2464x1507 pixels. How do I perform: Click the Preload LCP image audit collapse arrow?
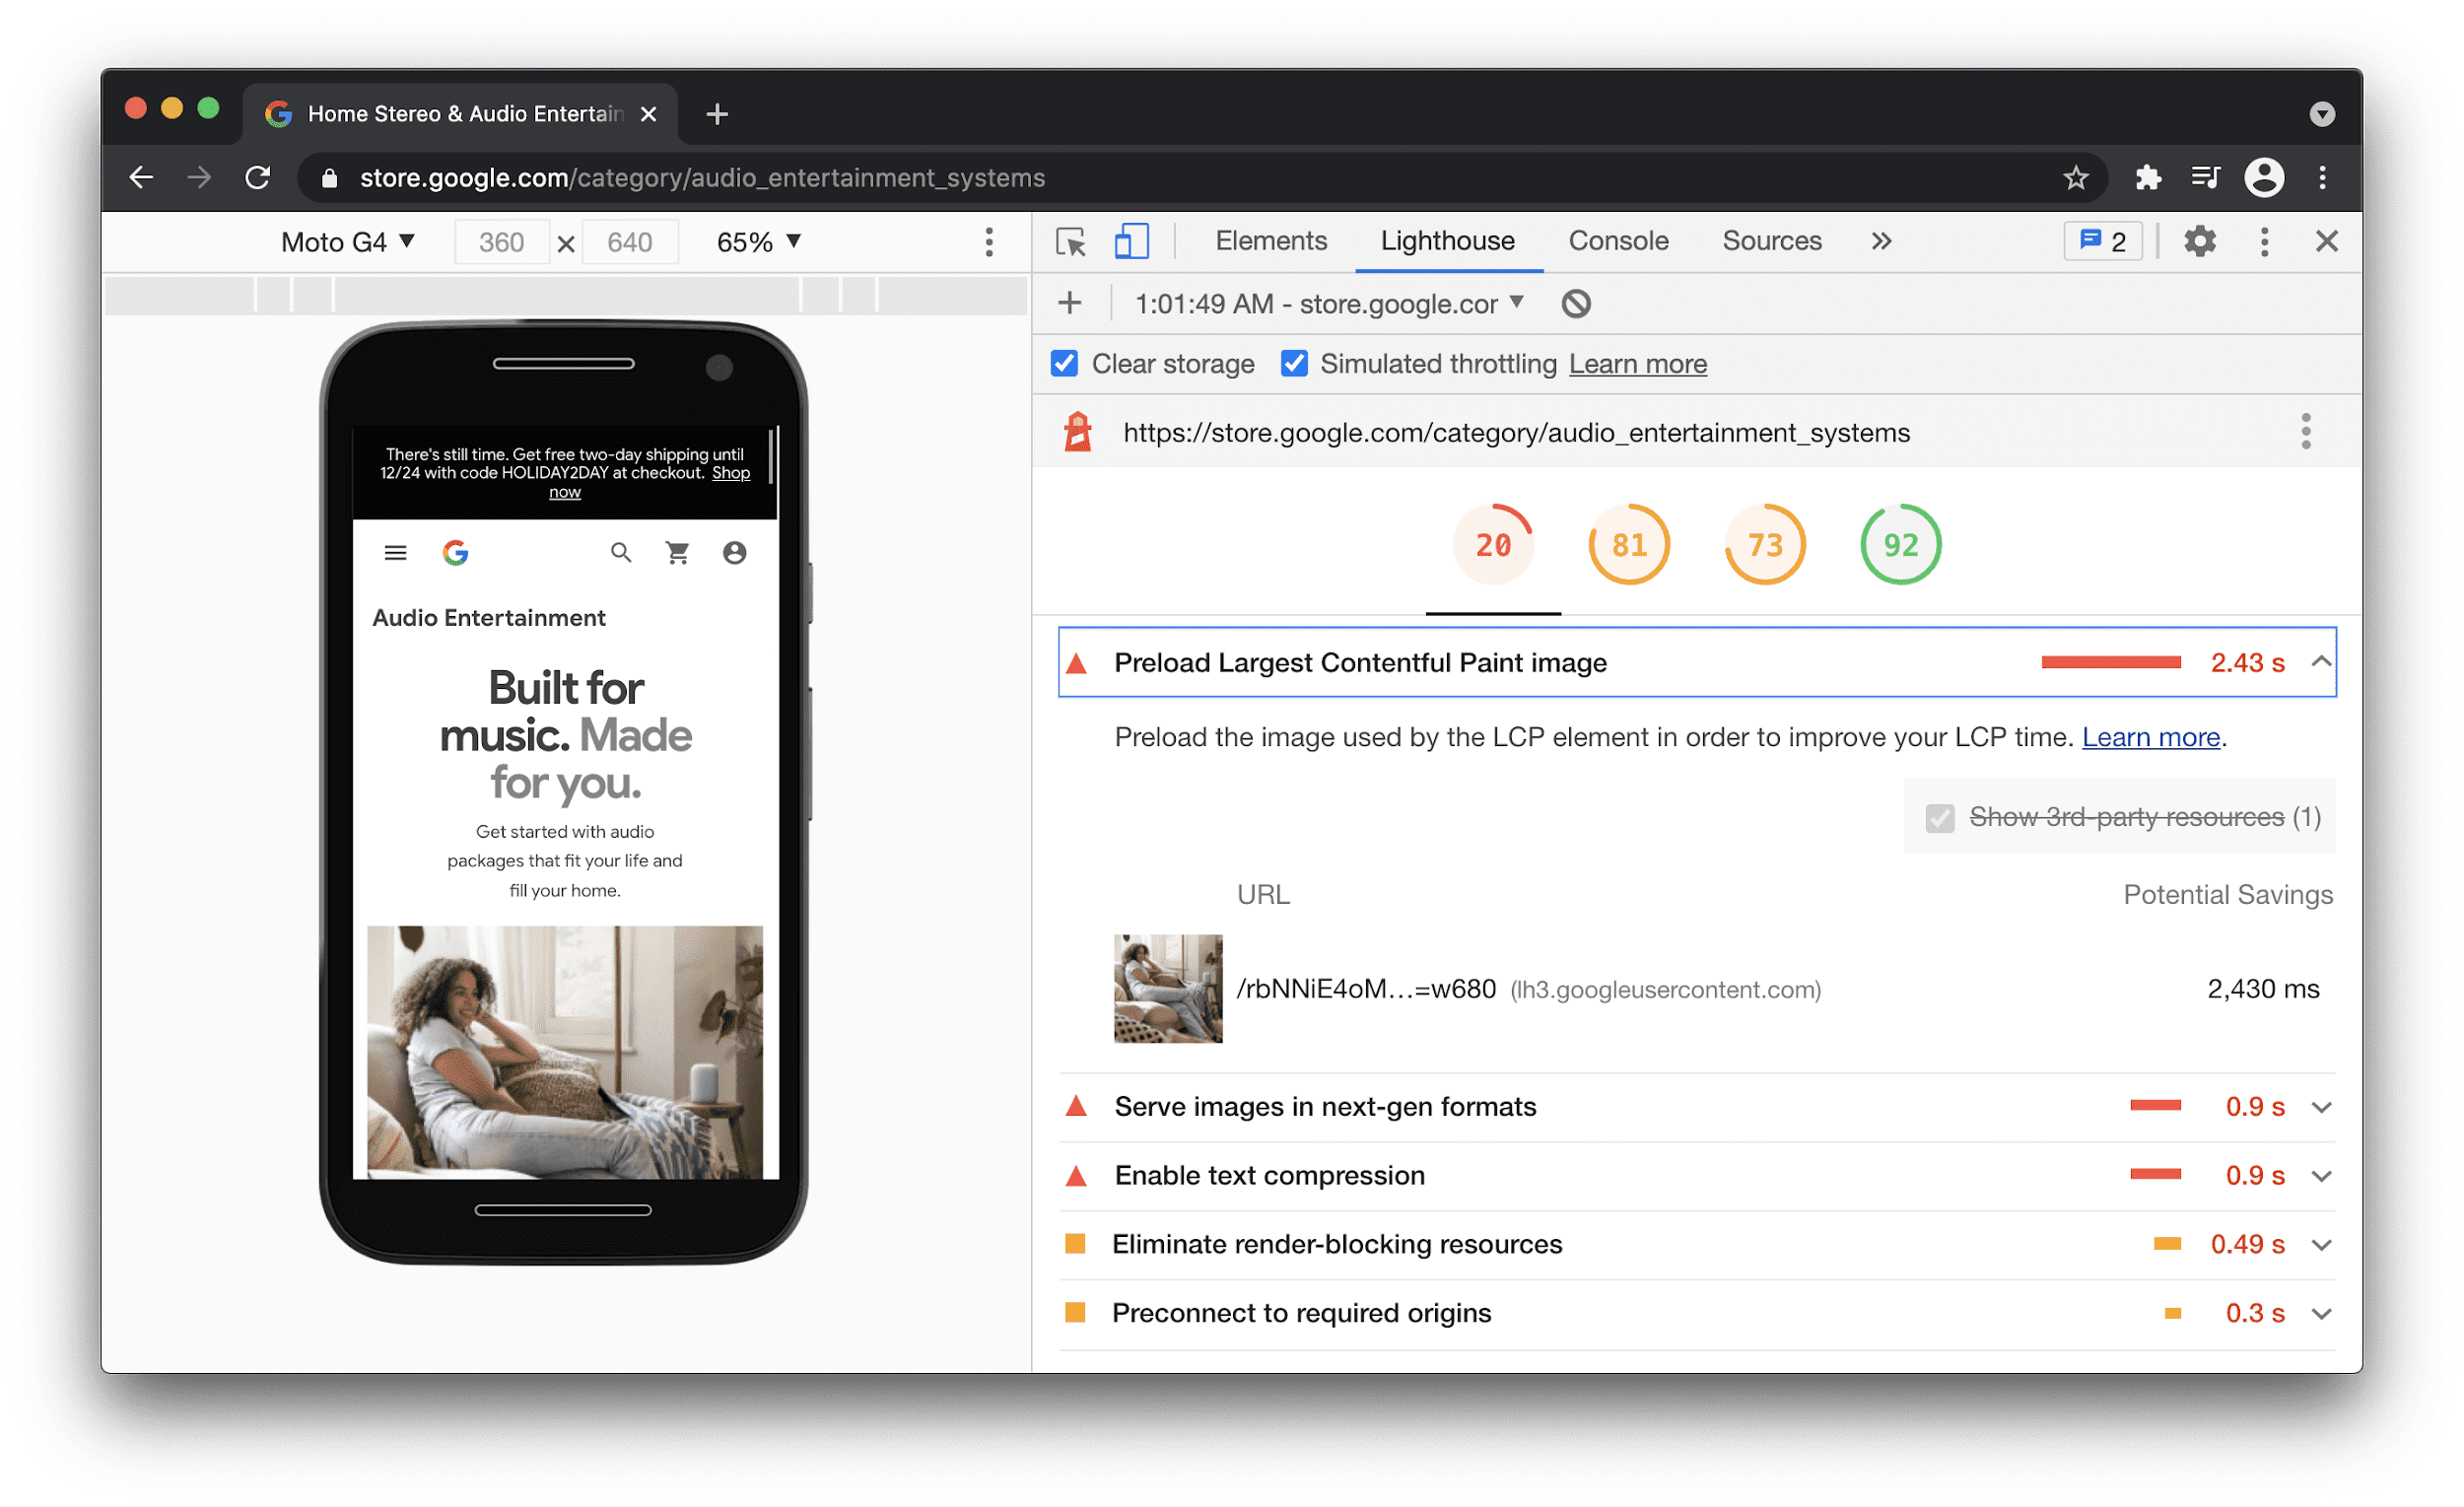click(2320, 662)
